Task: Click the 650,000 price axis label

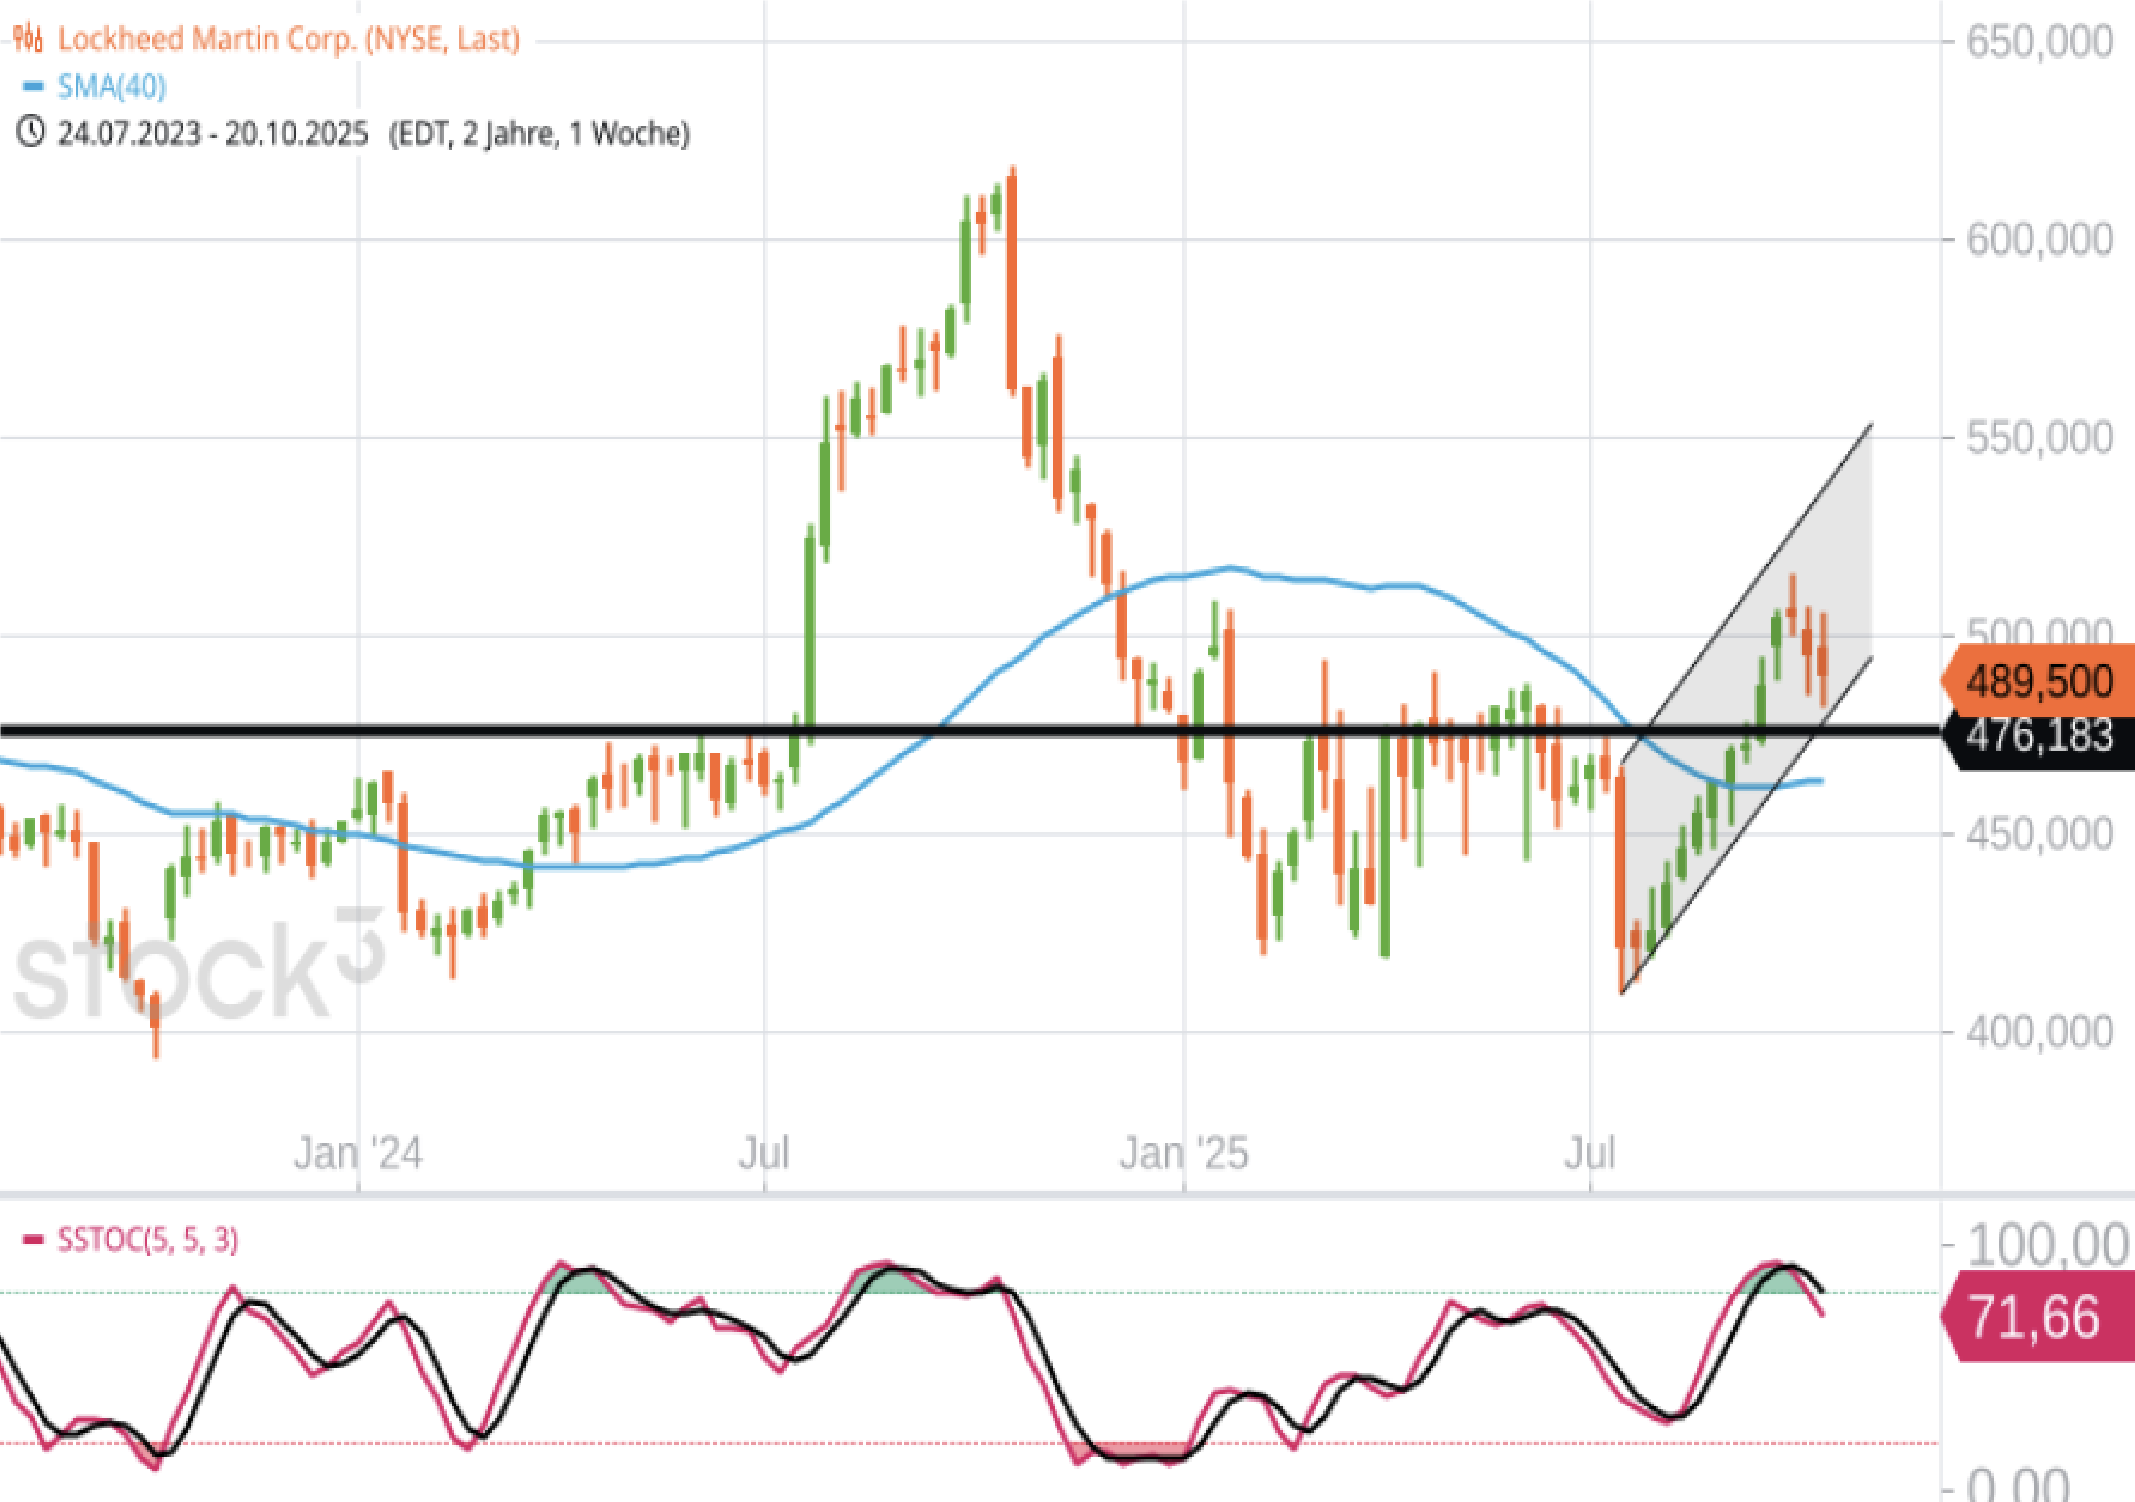Action: pyautogui.click(x=2038, y=42)
